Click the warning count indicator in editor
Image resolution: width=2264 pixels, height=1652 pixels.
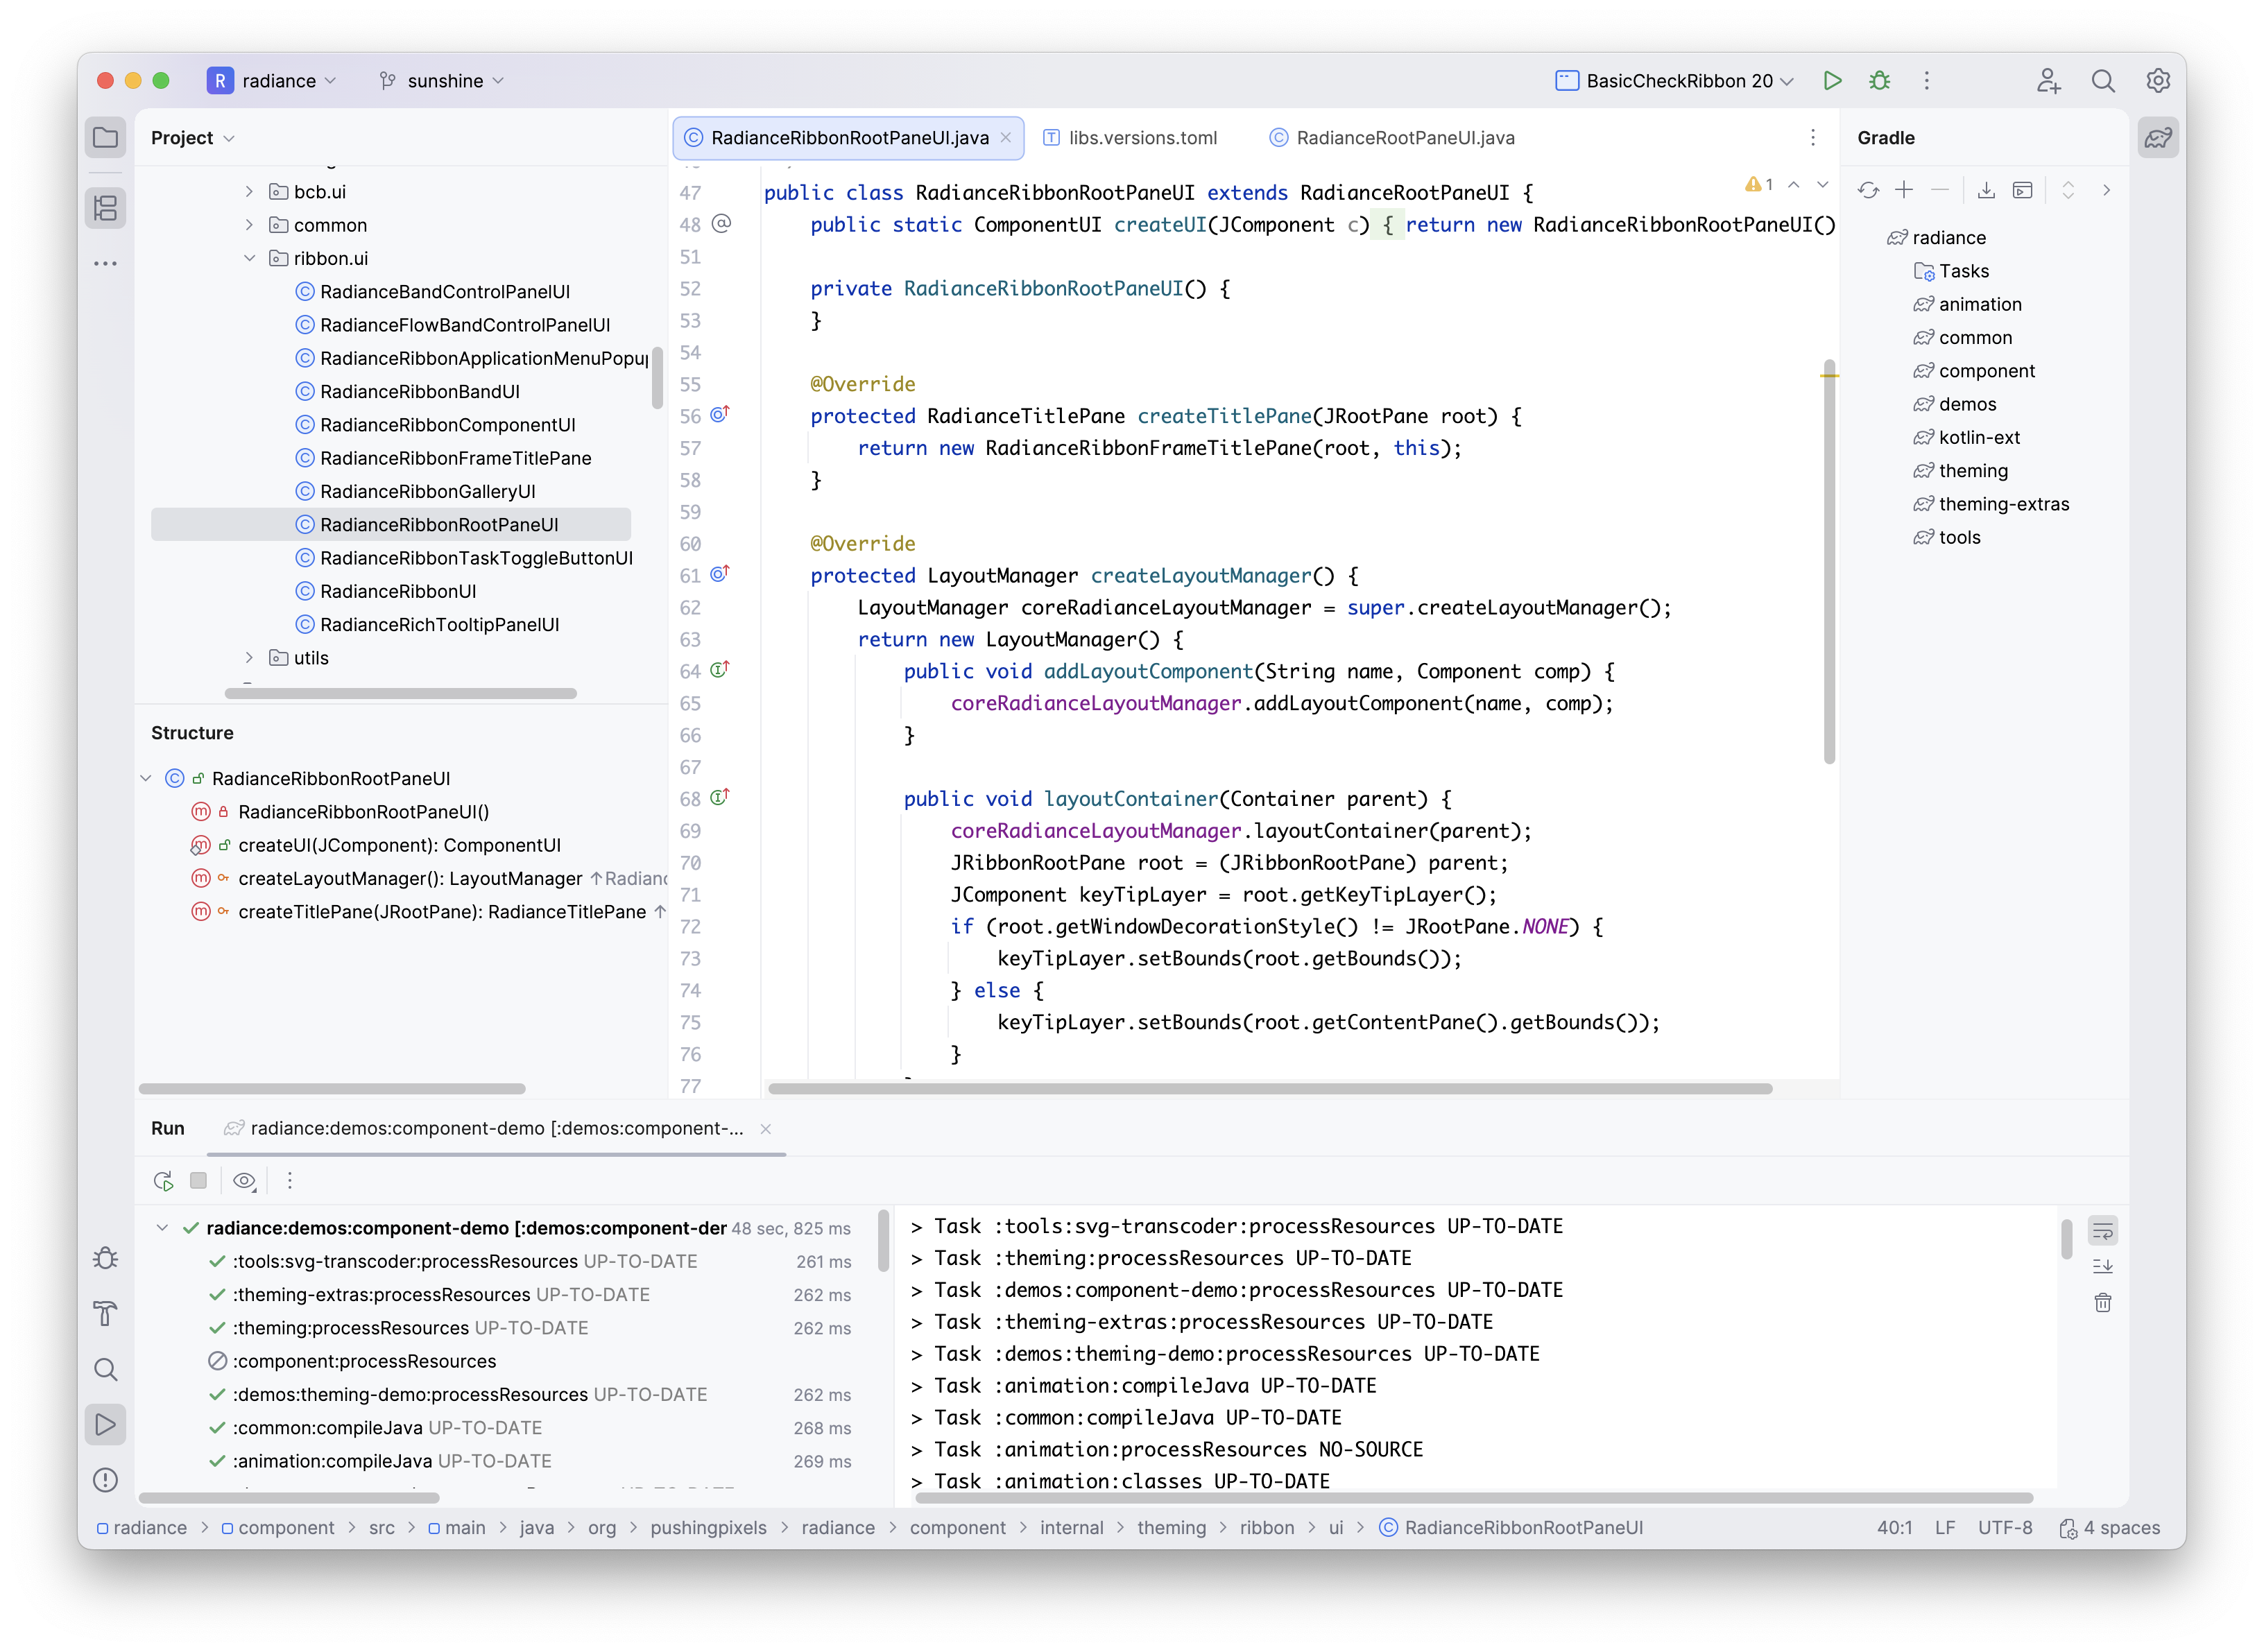click(x=1759, y=185)
